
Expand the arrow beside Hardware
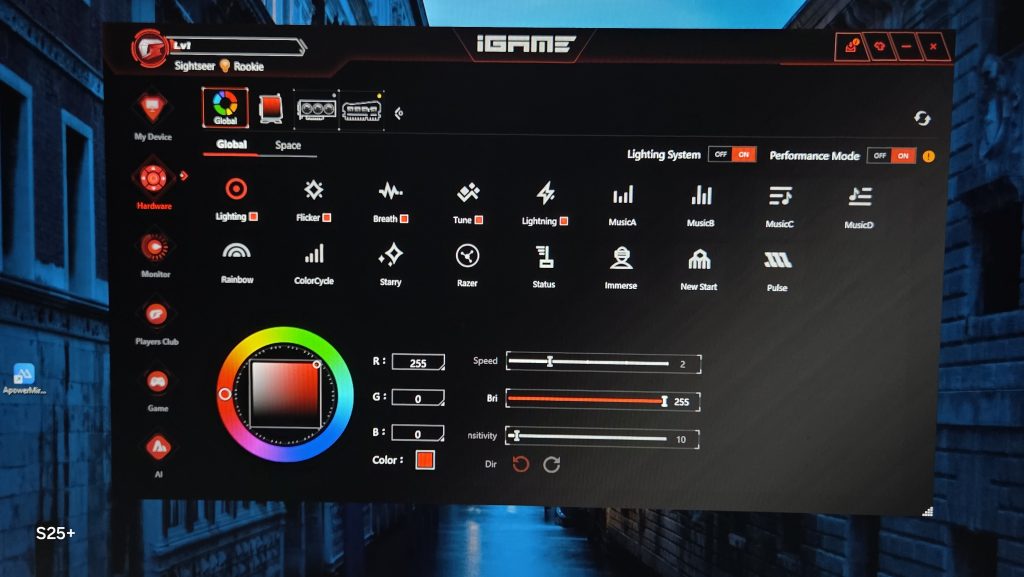point(184,177)
